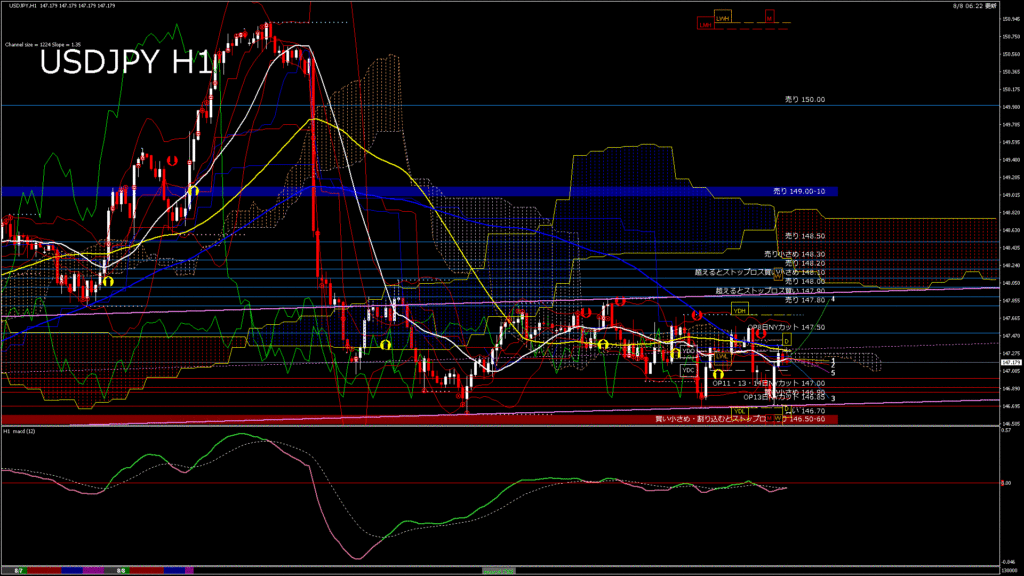
Task: Click the large USDJPY H1 title
Action: pyautogui.click(x=127, y=64)
